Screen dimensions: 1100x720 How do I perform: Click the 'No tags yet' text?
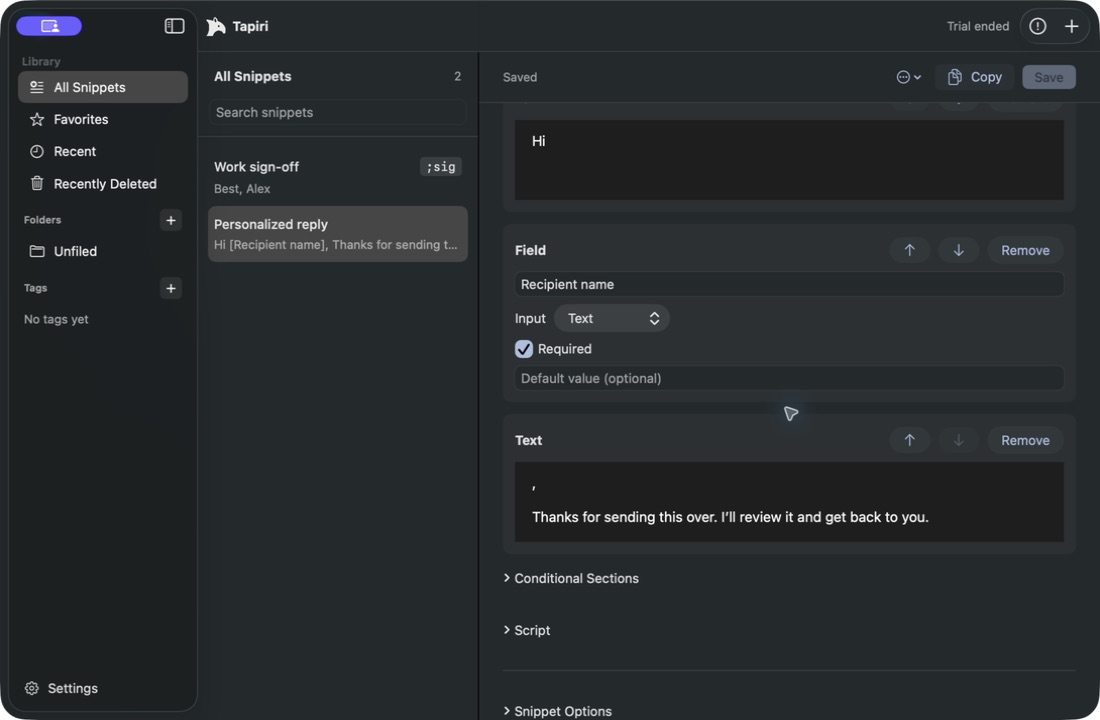[x=56, y=319]
